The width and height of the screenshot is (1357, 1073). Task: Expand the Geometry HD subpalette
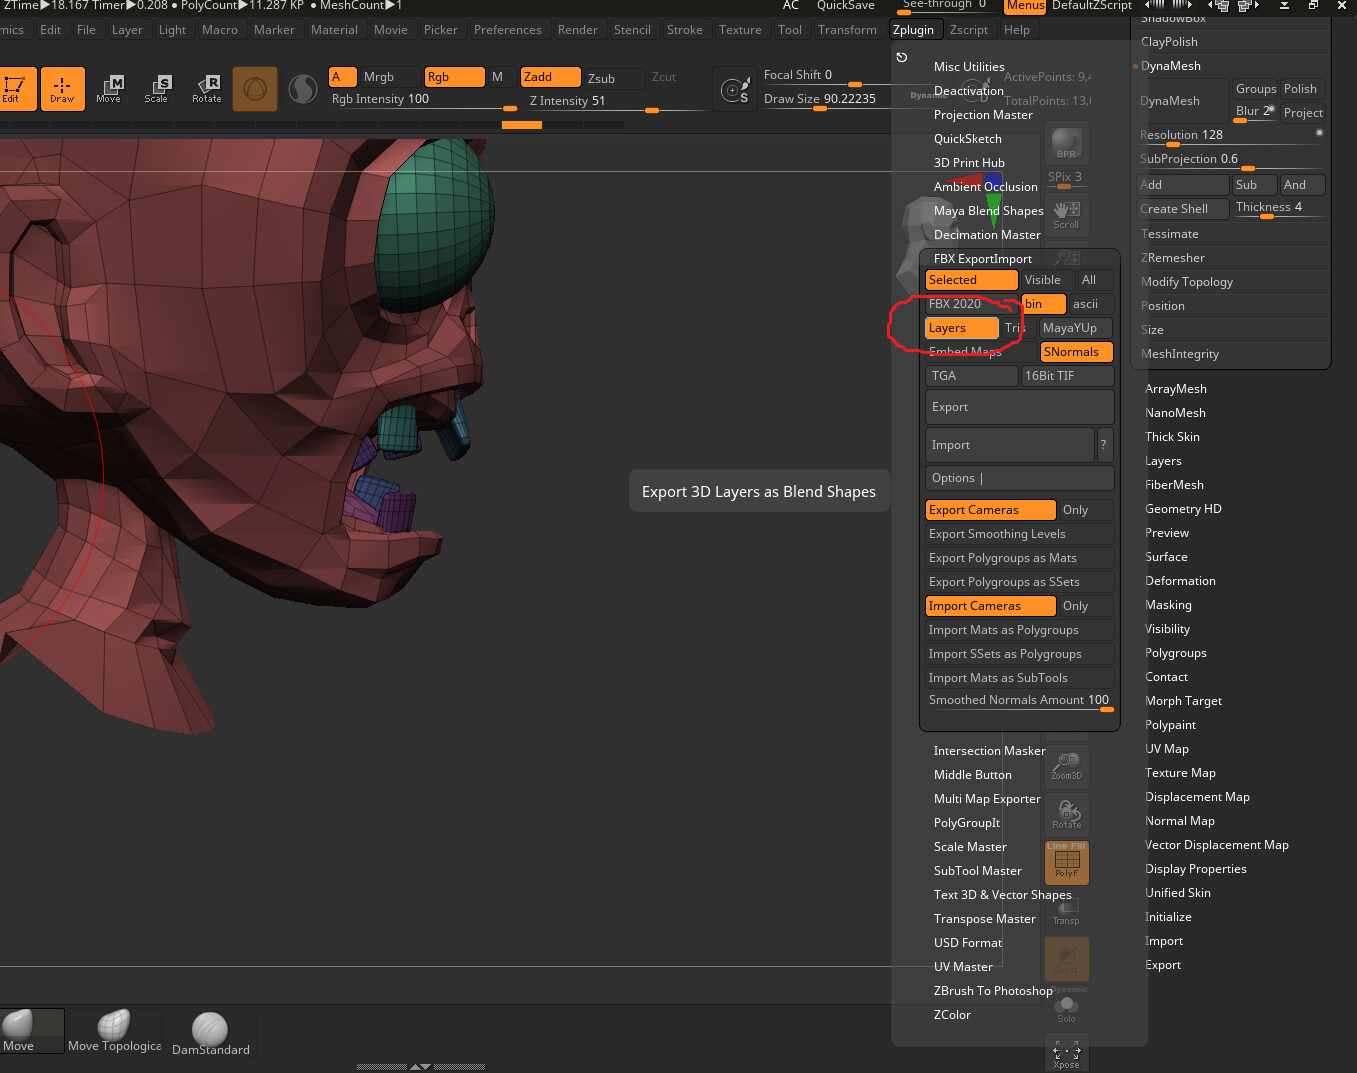pyautogui.click(x=1183, y=509)
